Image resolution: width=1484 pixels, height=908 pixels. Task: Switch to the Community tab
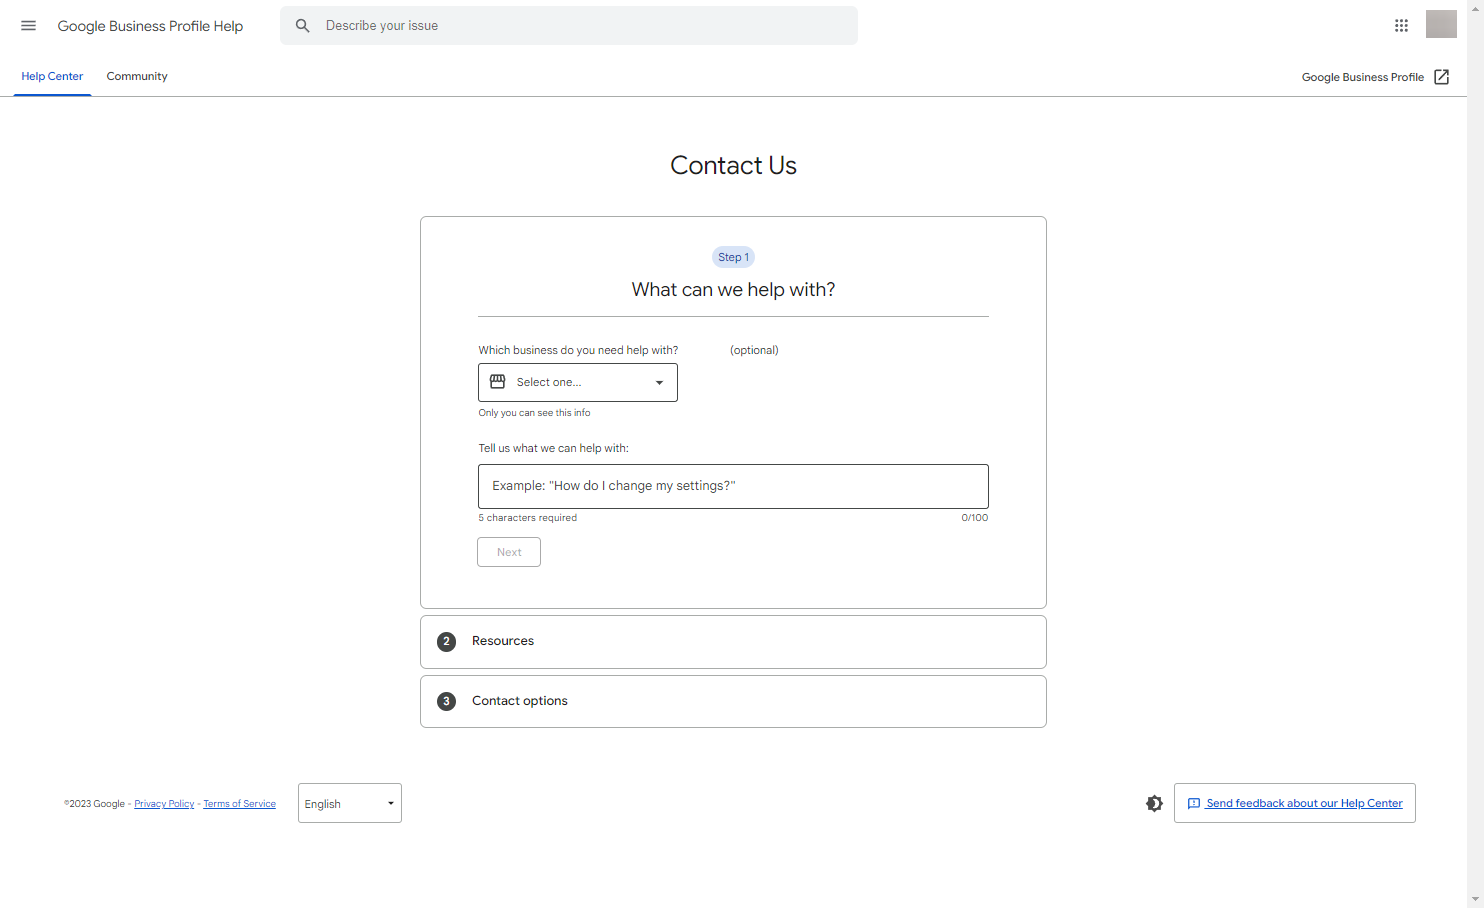coord(137,76)
